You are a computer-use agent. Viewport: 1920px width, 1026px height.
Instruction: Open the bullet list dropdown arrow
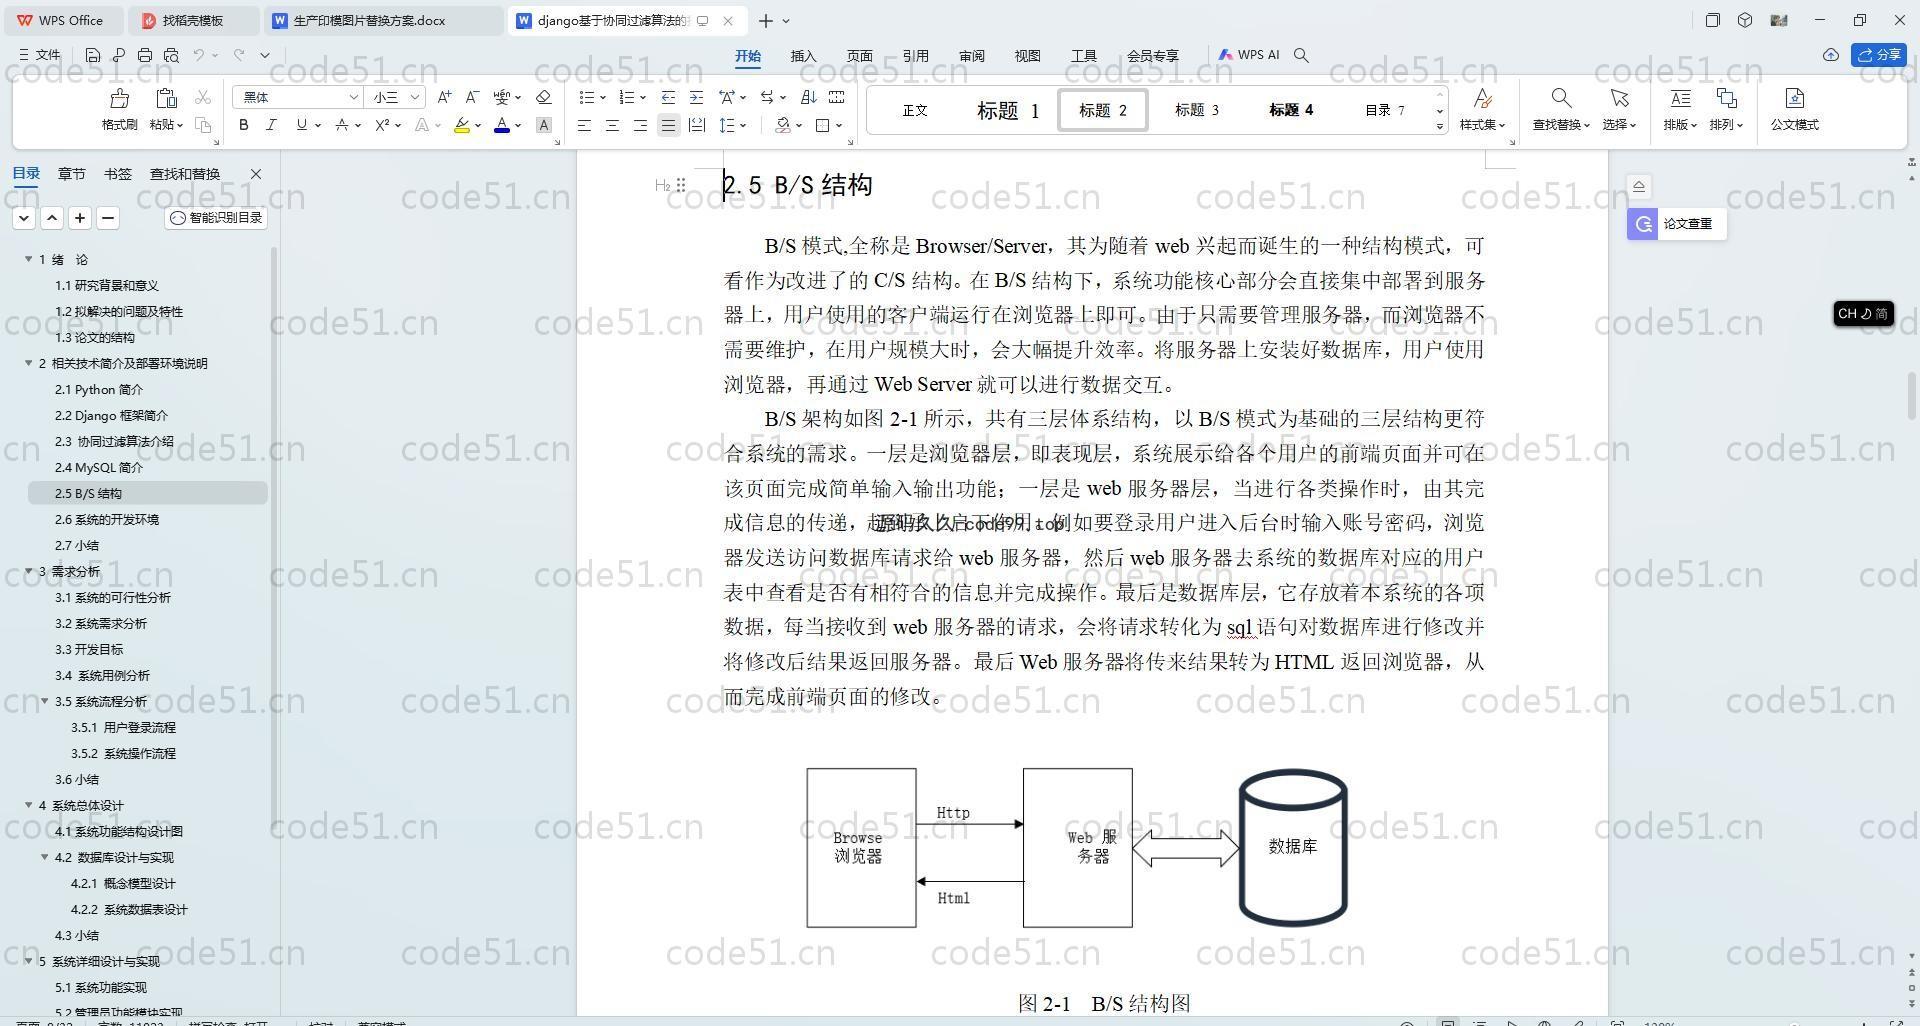[603, 97]
